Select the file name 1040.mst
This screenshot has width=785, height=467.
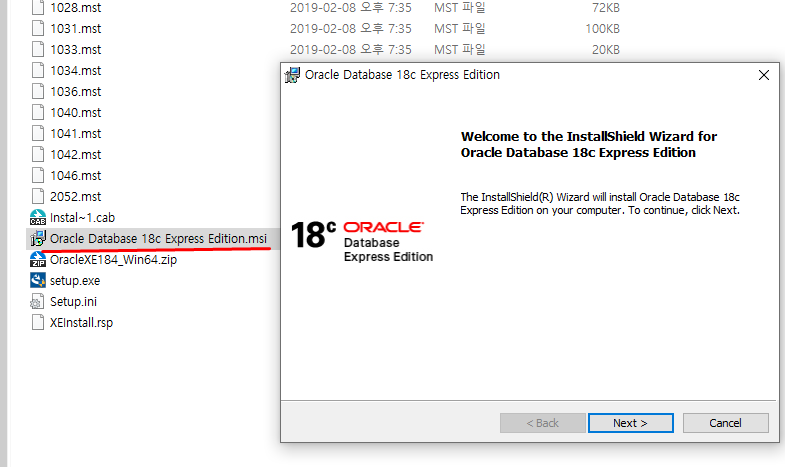pyautogui.click(x=76, y=113)
